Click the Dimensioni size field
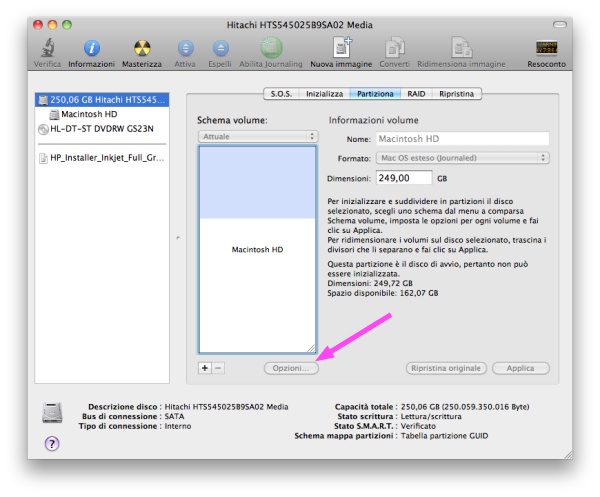This screenshot has height=497, width=600. 404,178
